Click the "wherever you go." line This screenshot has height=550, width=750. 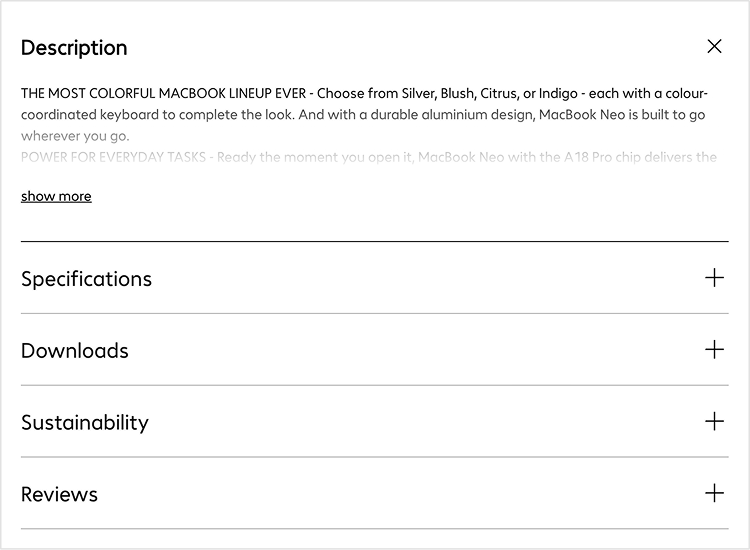(75, 136)
